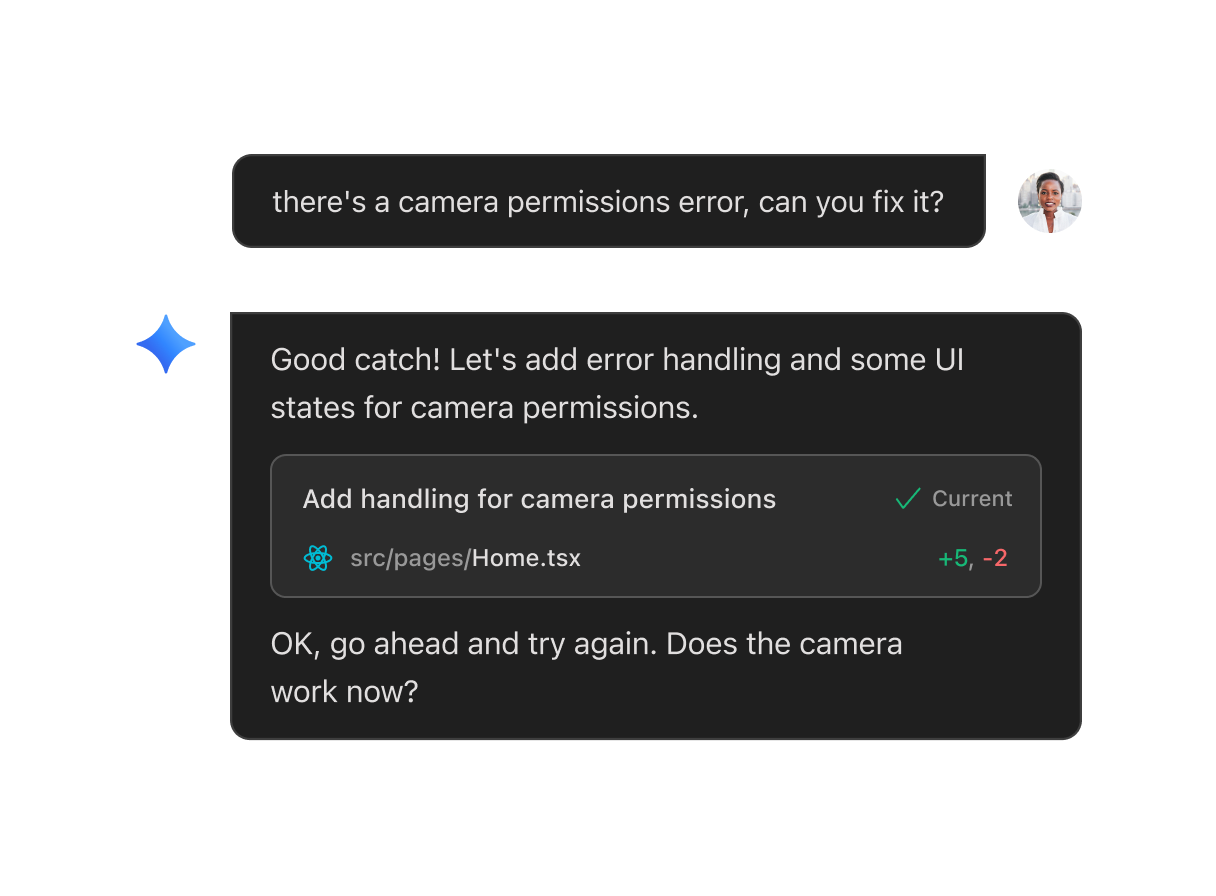Click the blue Gemini sparkle icon

(x=166, y=344)
